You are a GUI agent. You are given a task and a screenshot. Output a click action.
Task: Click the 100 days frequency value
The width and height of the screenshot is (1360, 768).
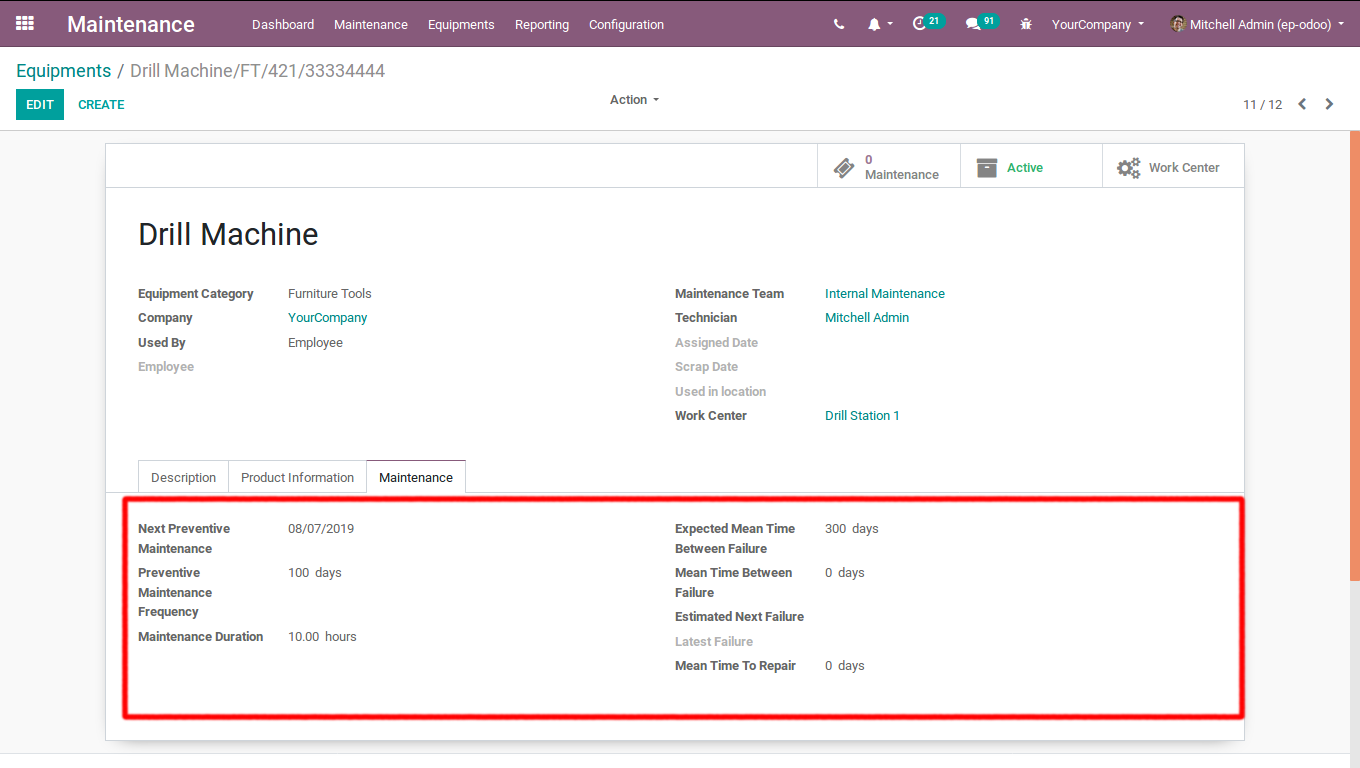pyautogui.click(x=315, y=573)
